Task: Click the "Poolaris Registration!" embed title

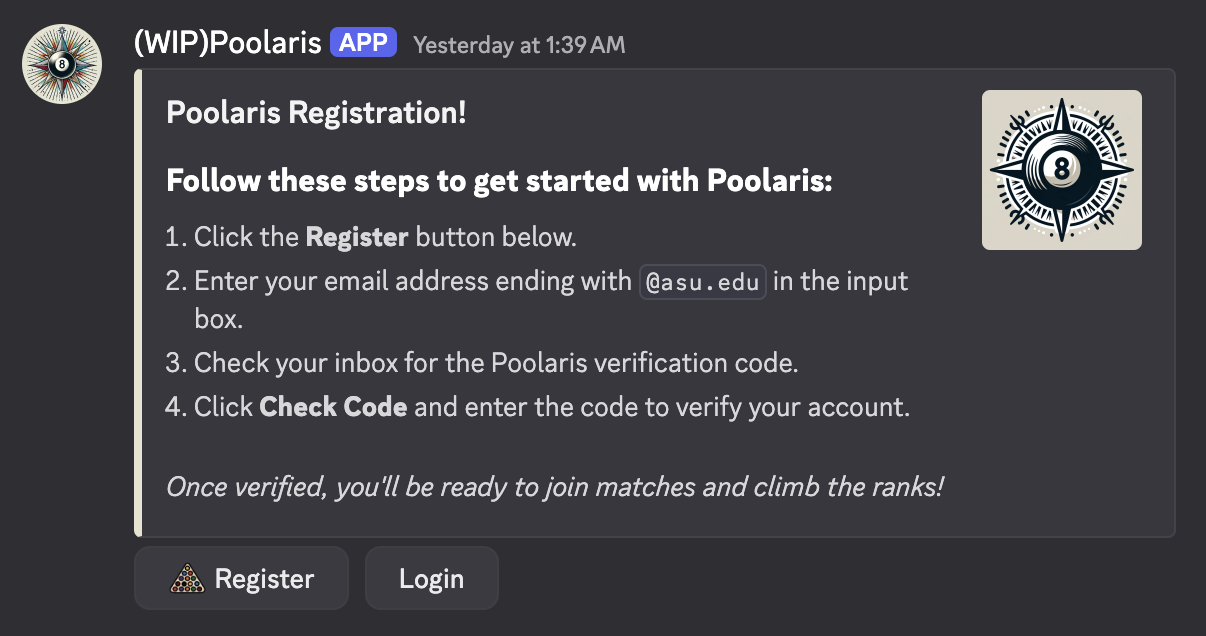Action: pyautogui.click(x=316, y=112)
